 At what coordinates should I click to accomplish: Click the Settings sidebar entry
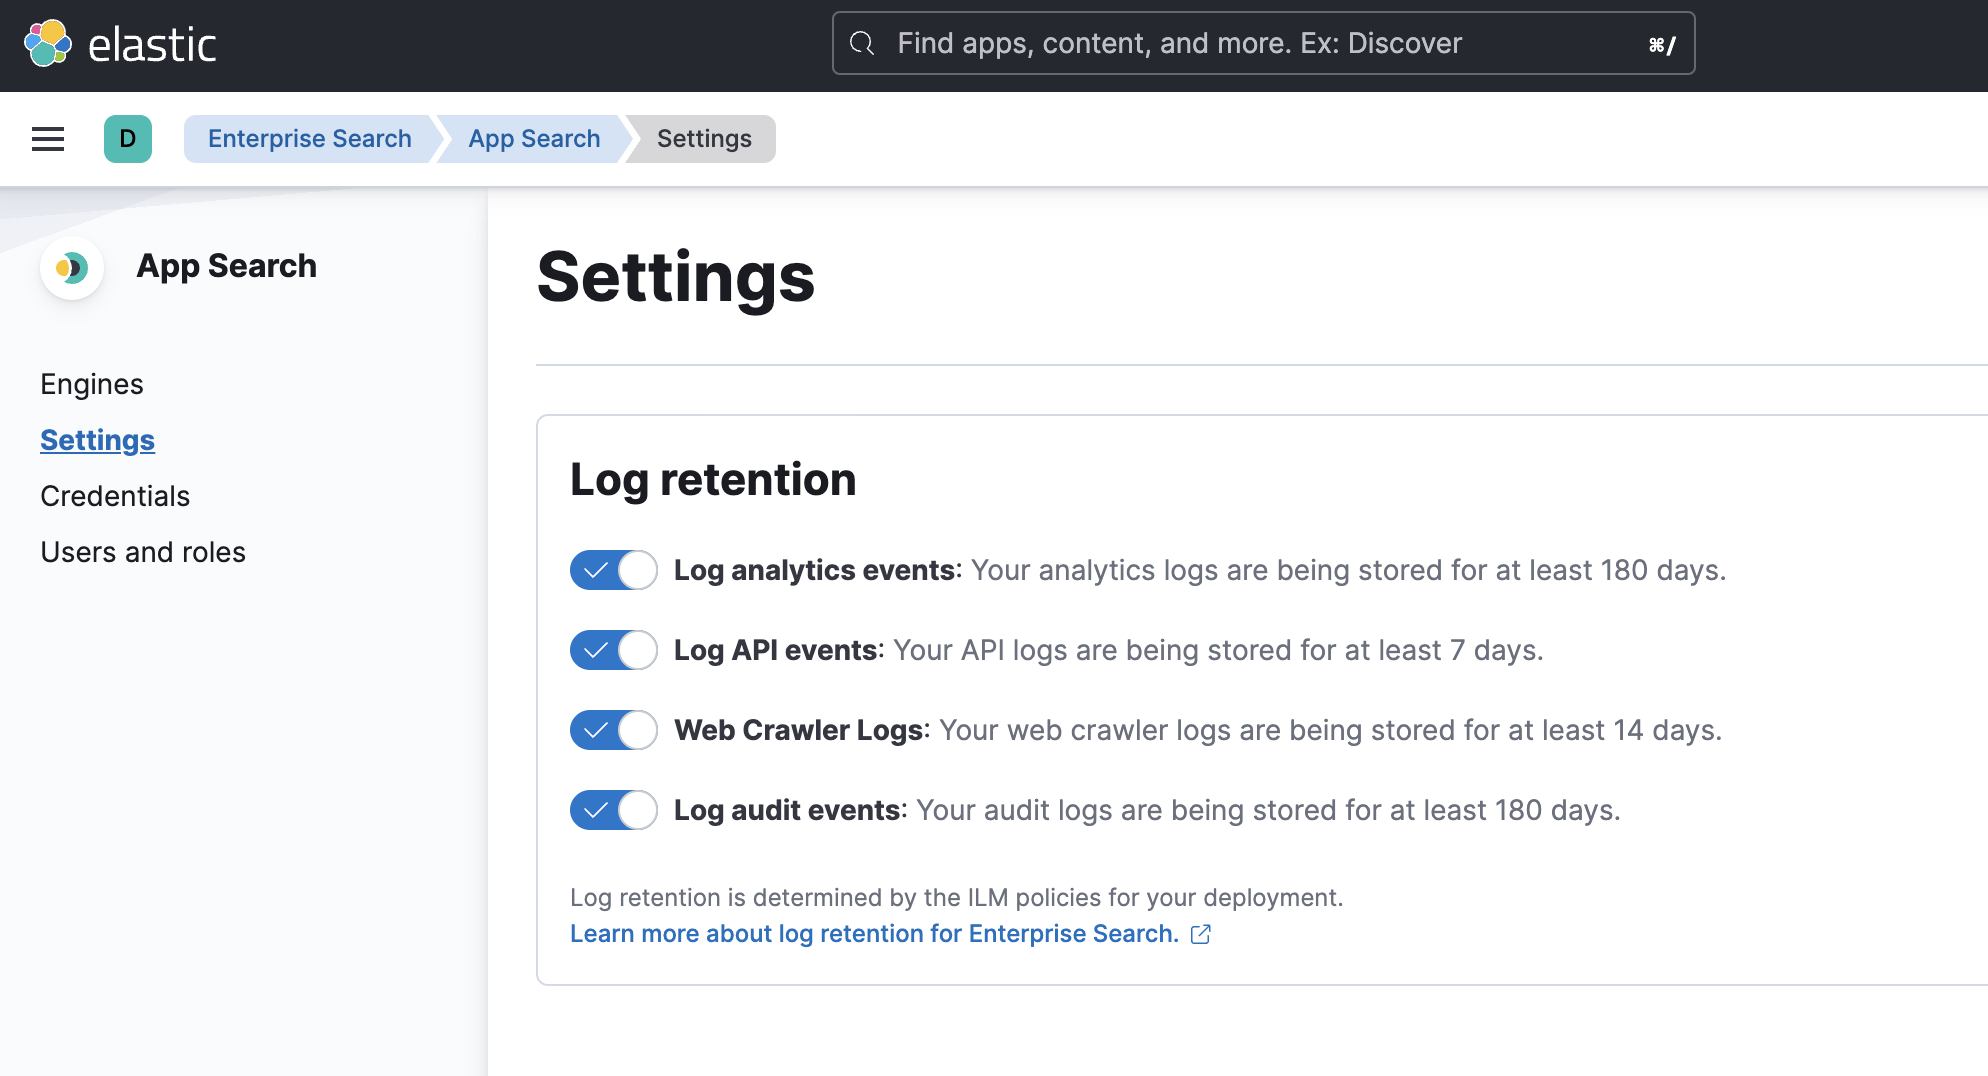click(x=97, y=440)
